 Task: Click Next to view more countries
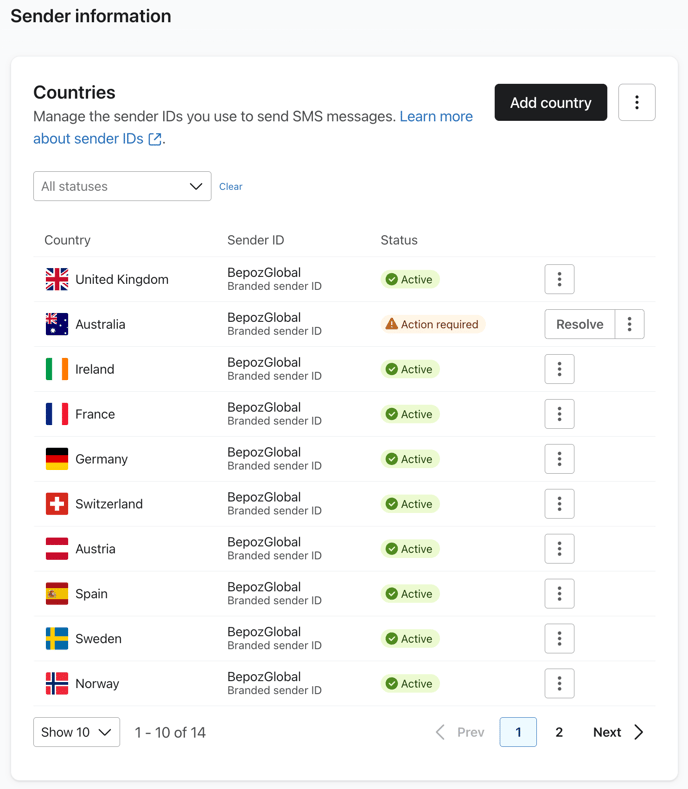point(617,732)
